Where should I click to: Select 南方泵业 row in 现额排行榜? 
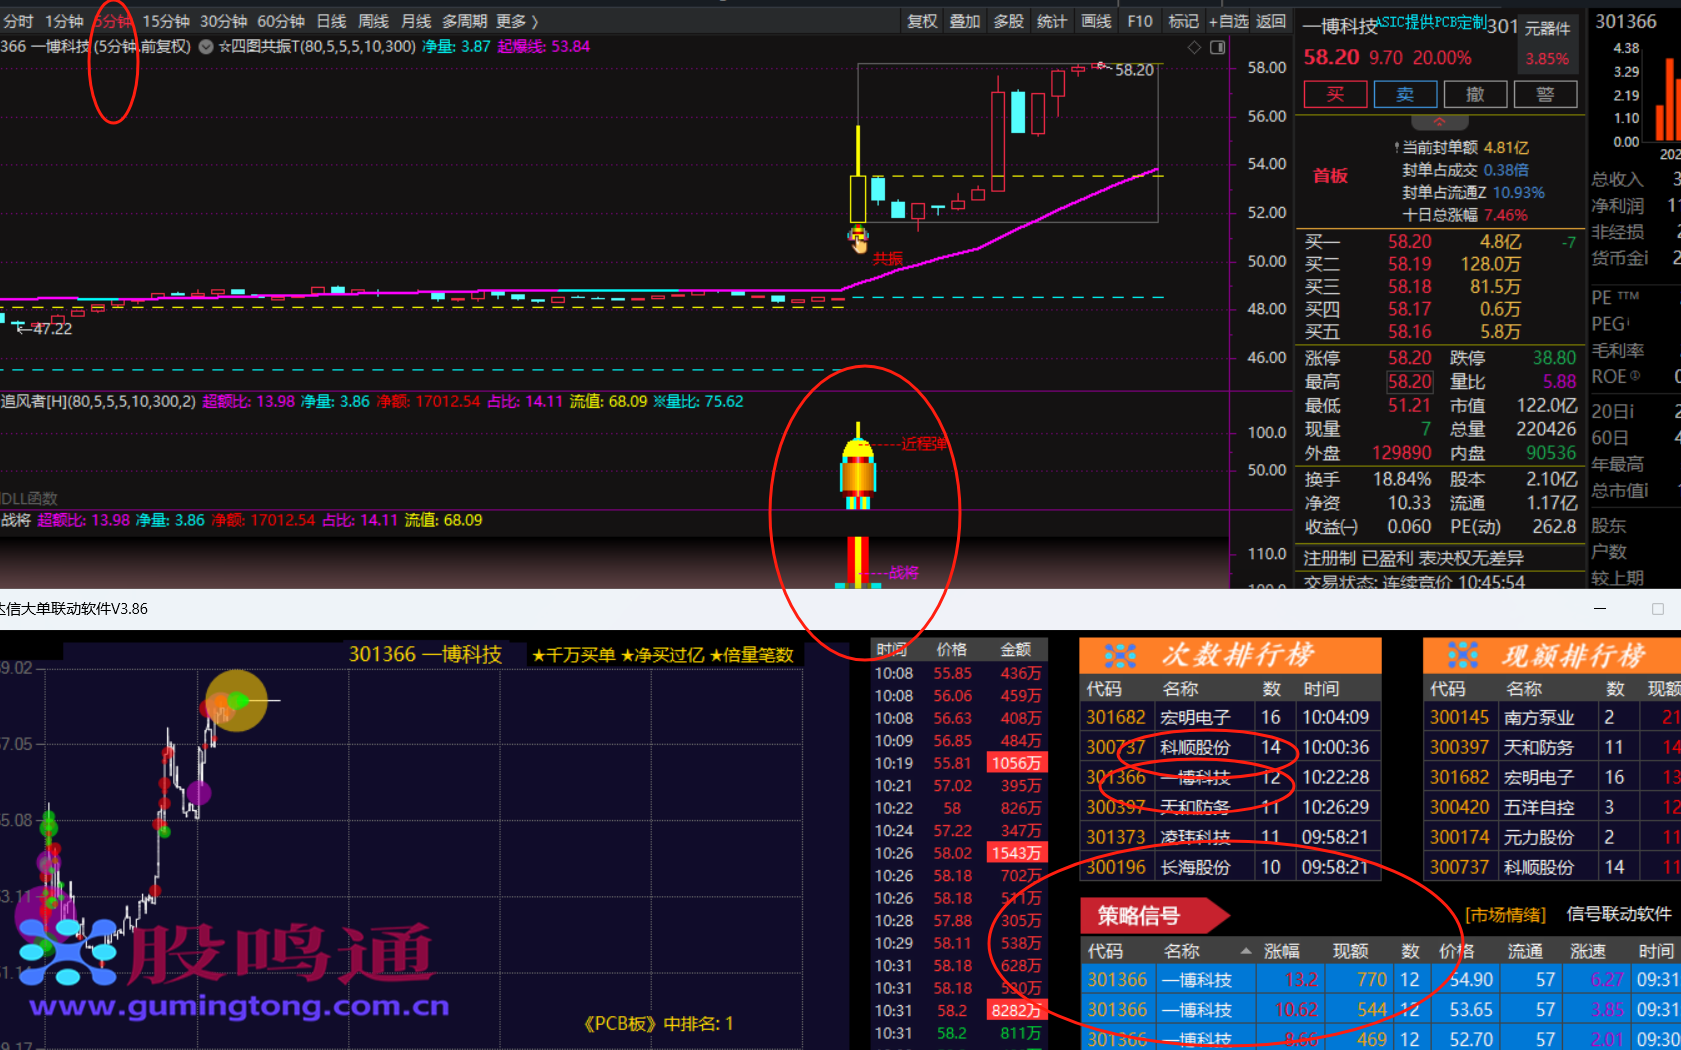(1553, 717)
